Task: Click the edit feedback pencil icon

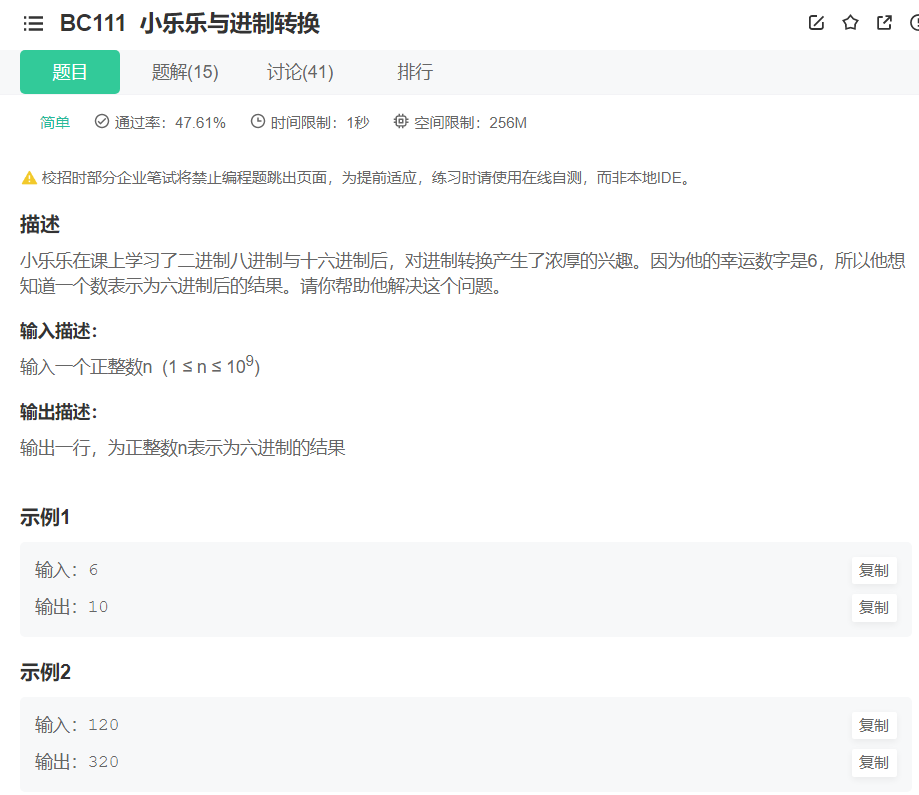Action: pyautogui.click(x=817, y=22)
